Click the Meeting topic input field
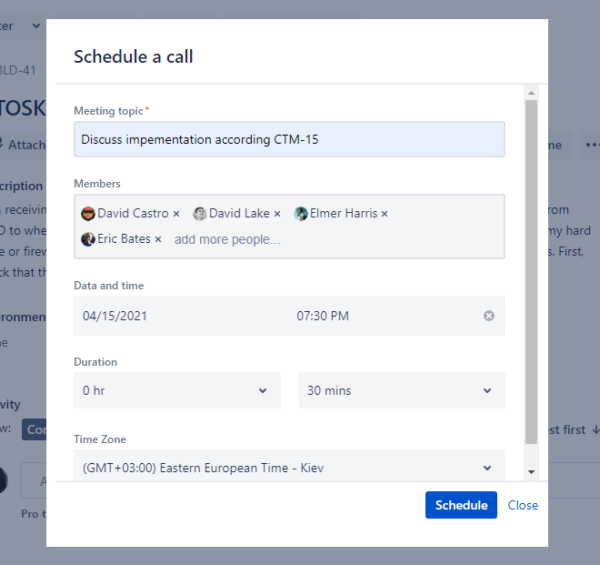Screen dimensions: 600x565 pos(289,139)
